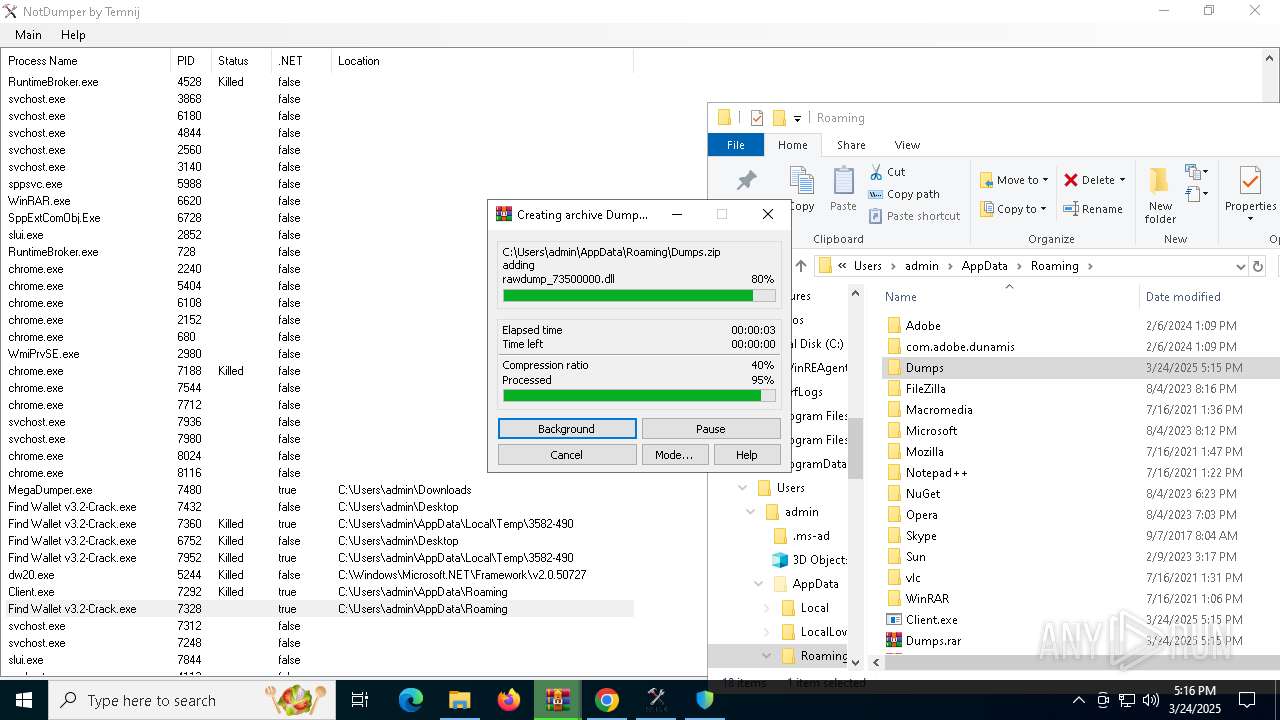Click Copy path in Explorer ribbon
The image size is (1280, 720).
[x=903, y=194]
